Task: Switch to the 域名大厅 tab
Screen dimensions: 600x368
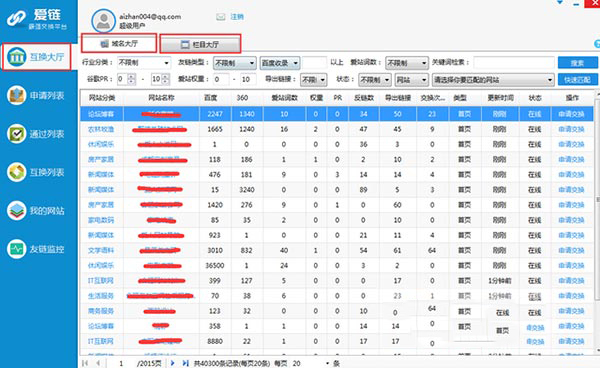Action: pyautogui.click(x=119, y=43)
